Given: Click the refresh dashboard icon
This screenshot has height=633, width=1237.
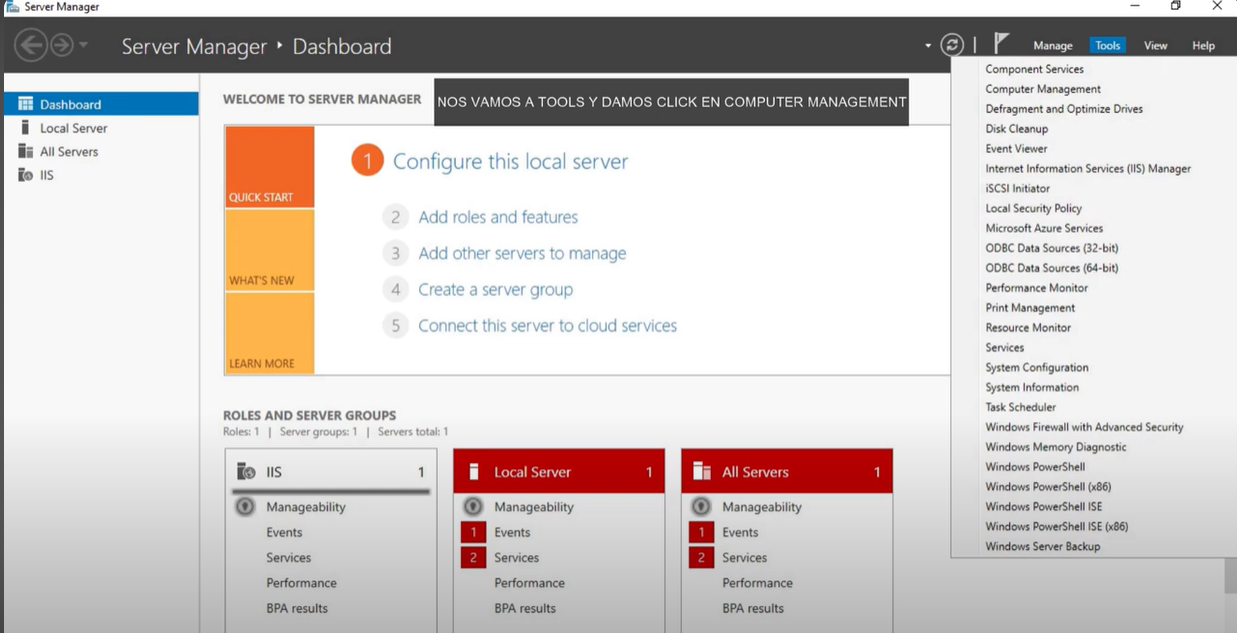Looking at the screenshot, I should [952, 45].
